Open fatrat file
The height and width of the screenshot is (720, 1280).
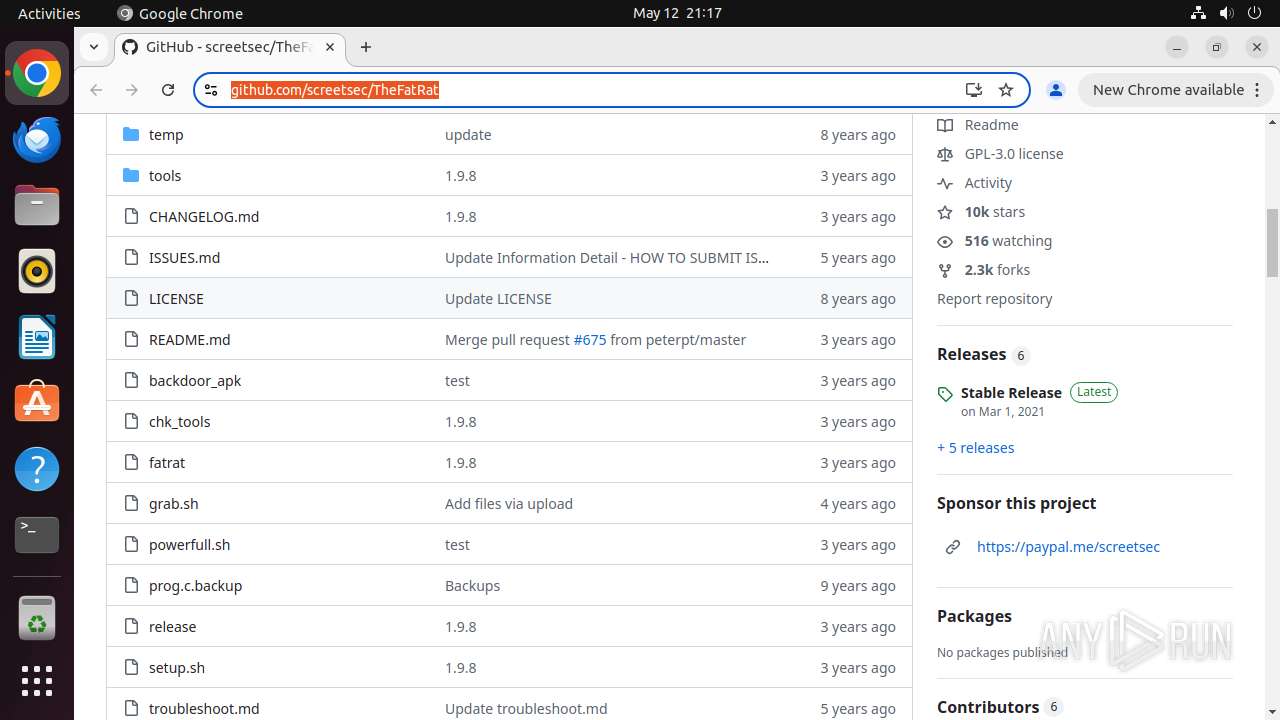pyautogui.click(x=167, y=462)
